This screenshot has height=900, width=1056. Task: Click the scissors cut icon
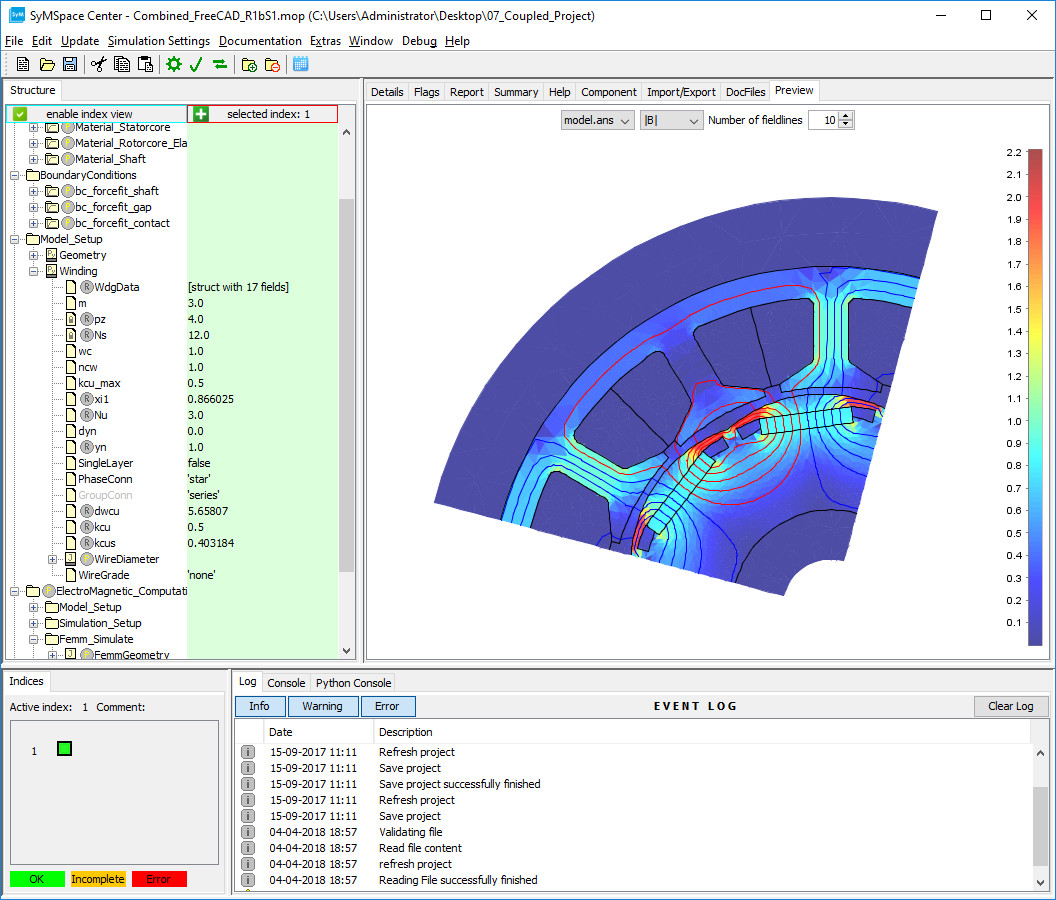click(x=98, y=64)
